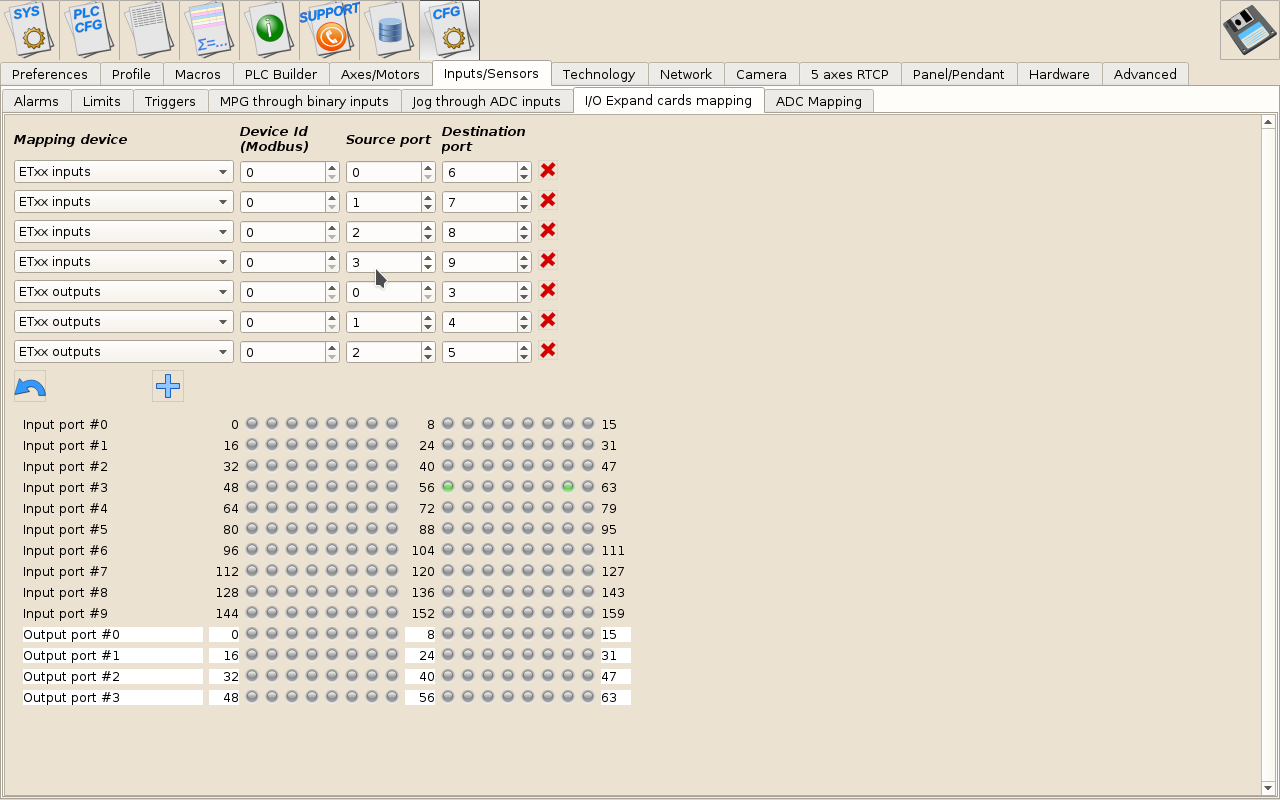Click the blue undo arrow icon

click(30, 386)
